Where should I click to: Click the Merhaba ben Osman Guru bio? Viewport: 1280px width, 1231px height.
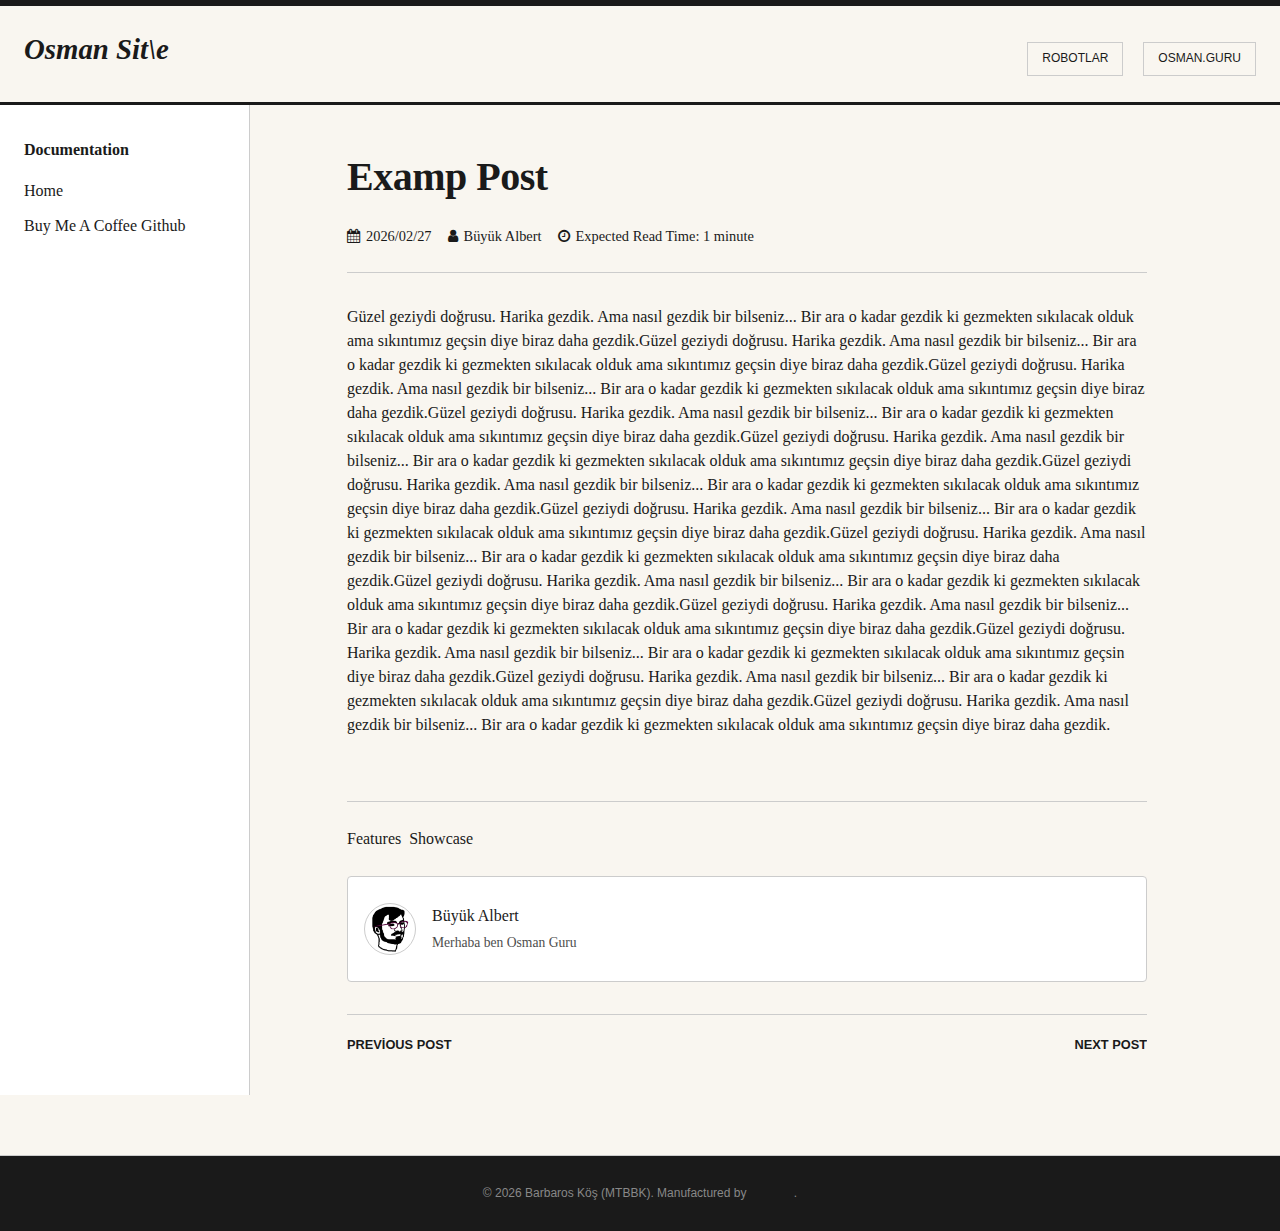pos(504,942)
